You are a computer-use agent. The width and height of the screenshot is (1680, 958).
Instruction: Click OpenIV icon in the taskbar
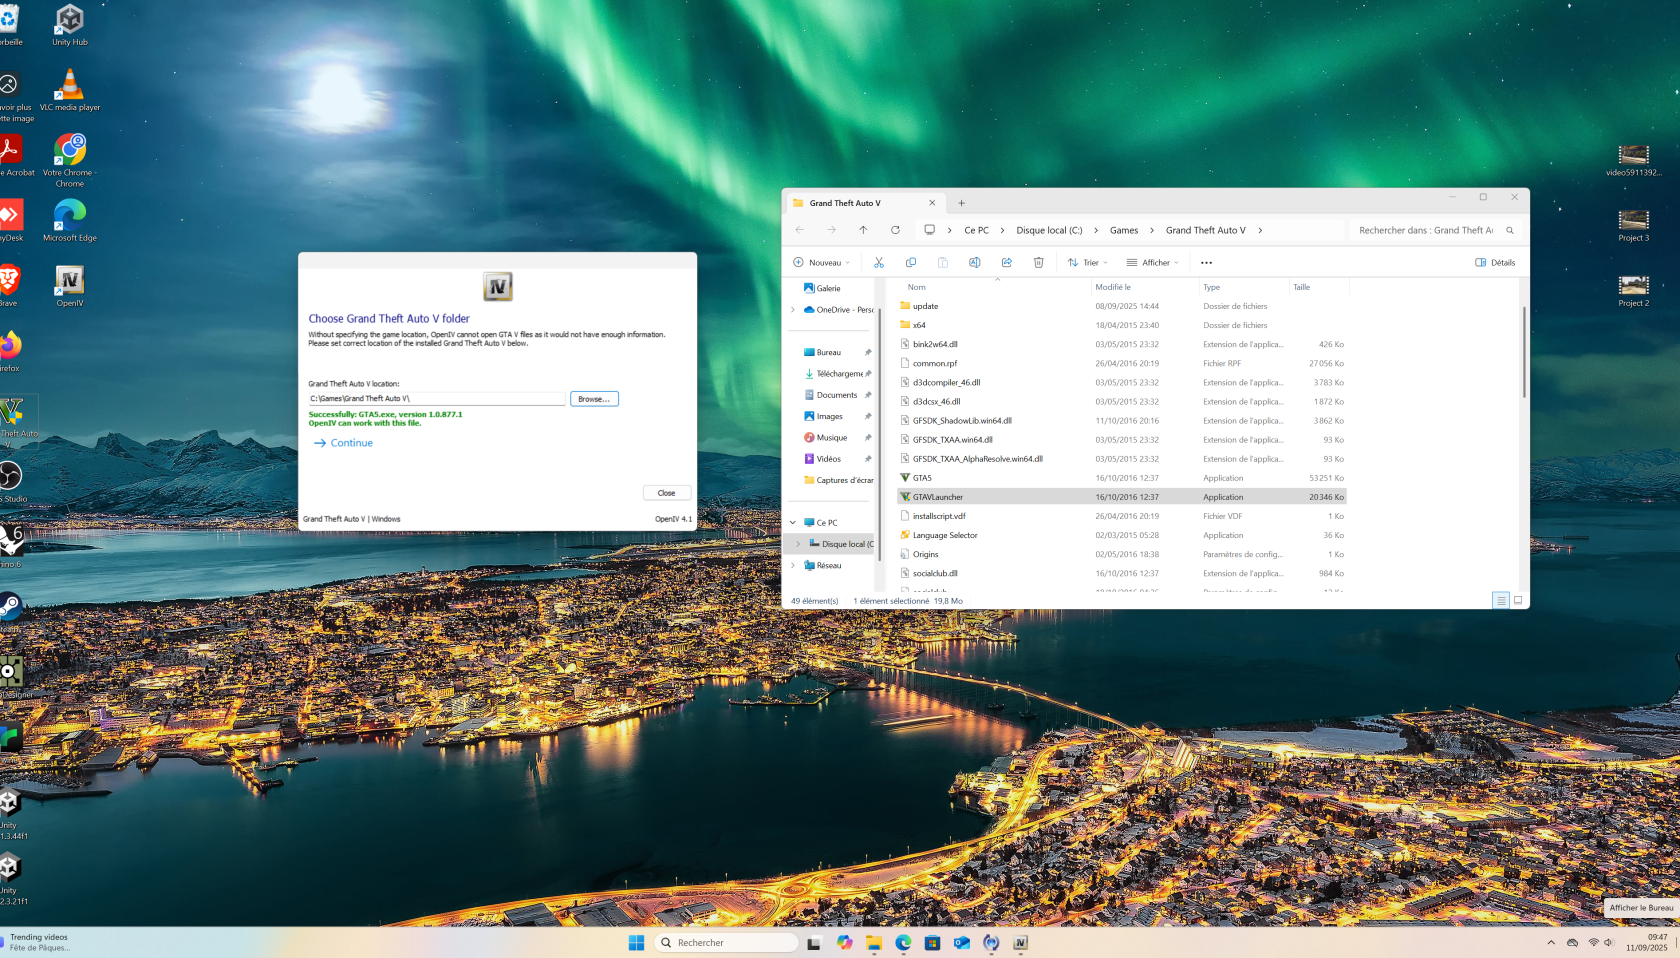point(1020,943)
